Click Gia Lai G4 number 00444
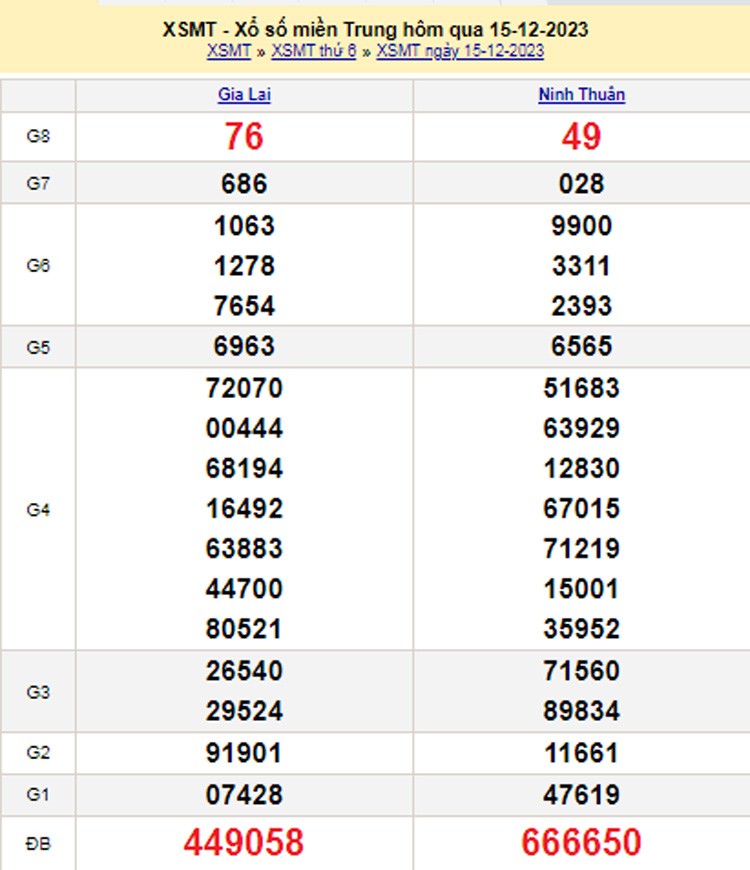This screenshot has width=750, height=870. [244, 429]
